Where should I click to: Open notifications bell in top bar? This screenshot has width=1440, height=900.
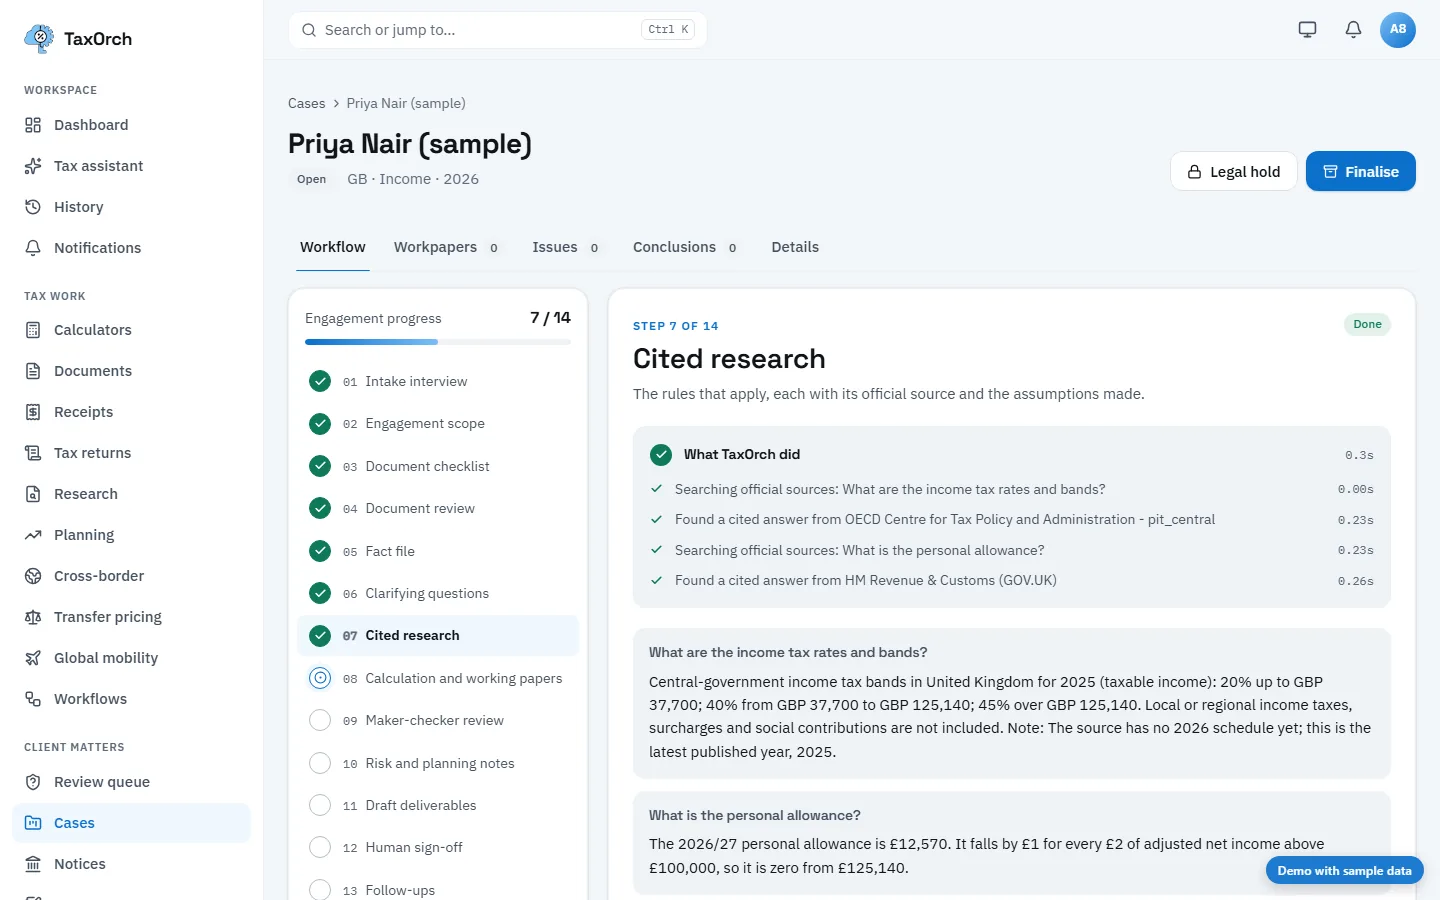point(1353,29)
